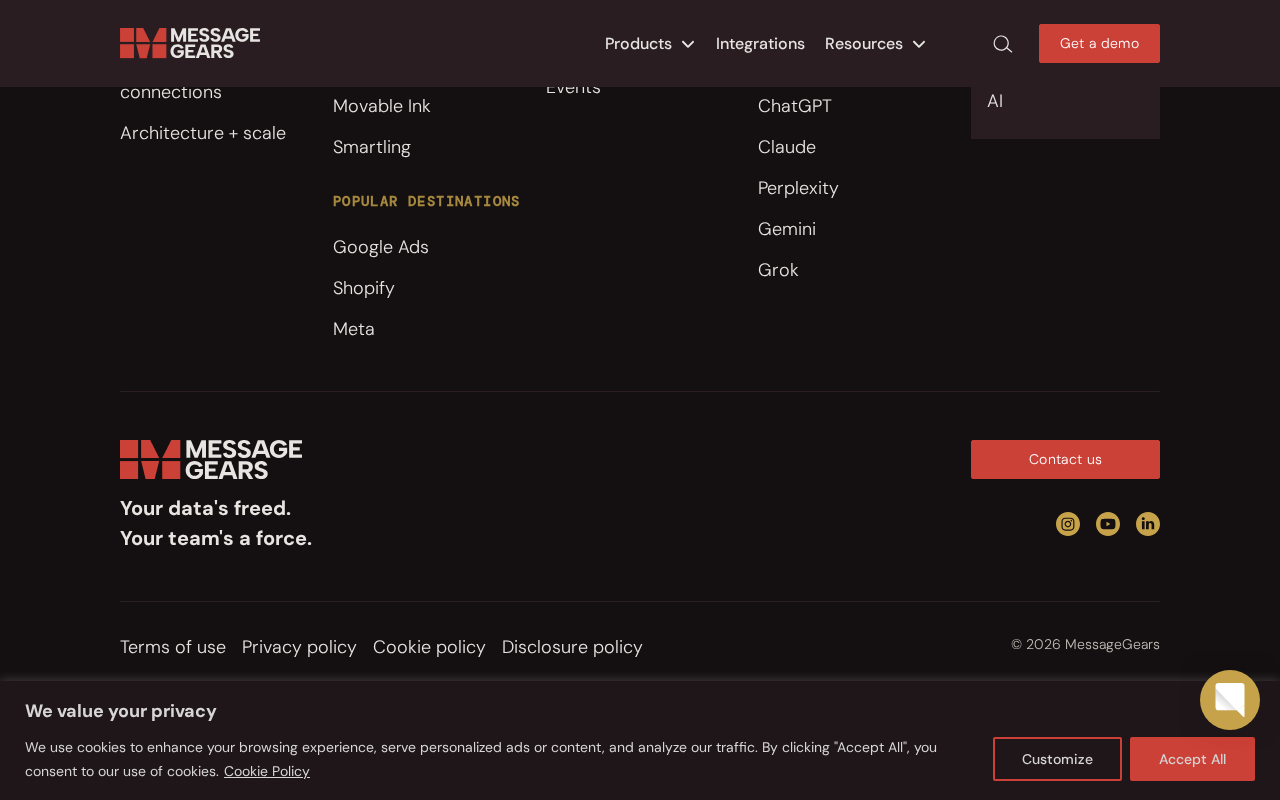Open MessageGears Instagram icon
The height and width of the screenshot is (800, 1280).
pos(1068,524)
